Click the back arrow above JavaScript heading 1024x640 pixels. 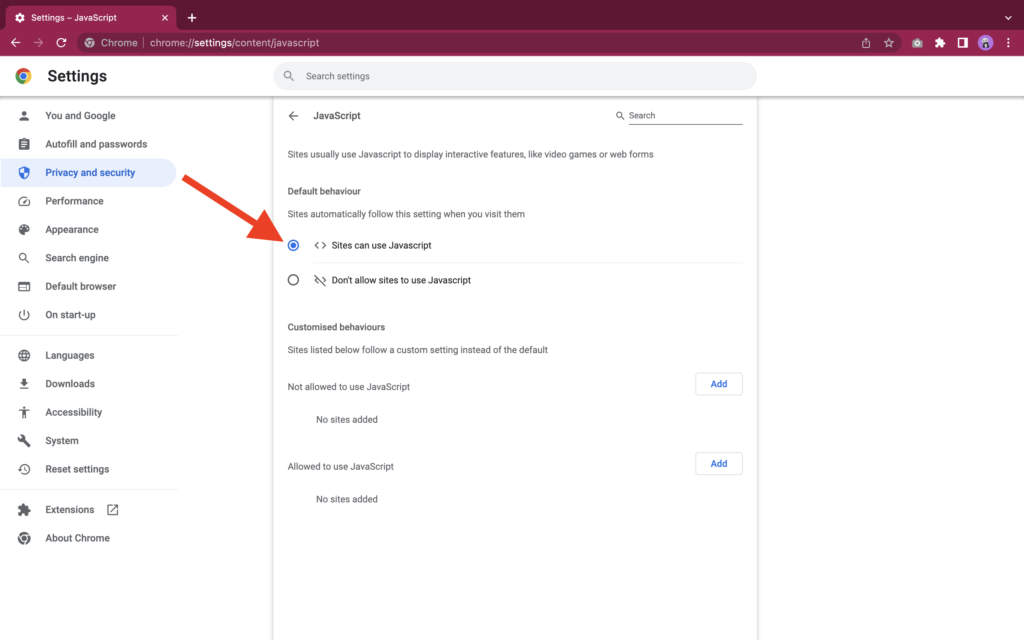[x=293, y=115]
